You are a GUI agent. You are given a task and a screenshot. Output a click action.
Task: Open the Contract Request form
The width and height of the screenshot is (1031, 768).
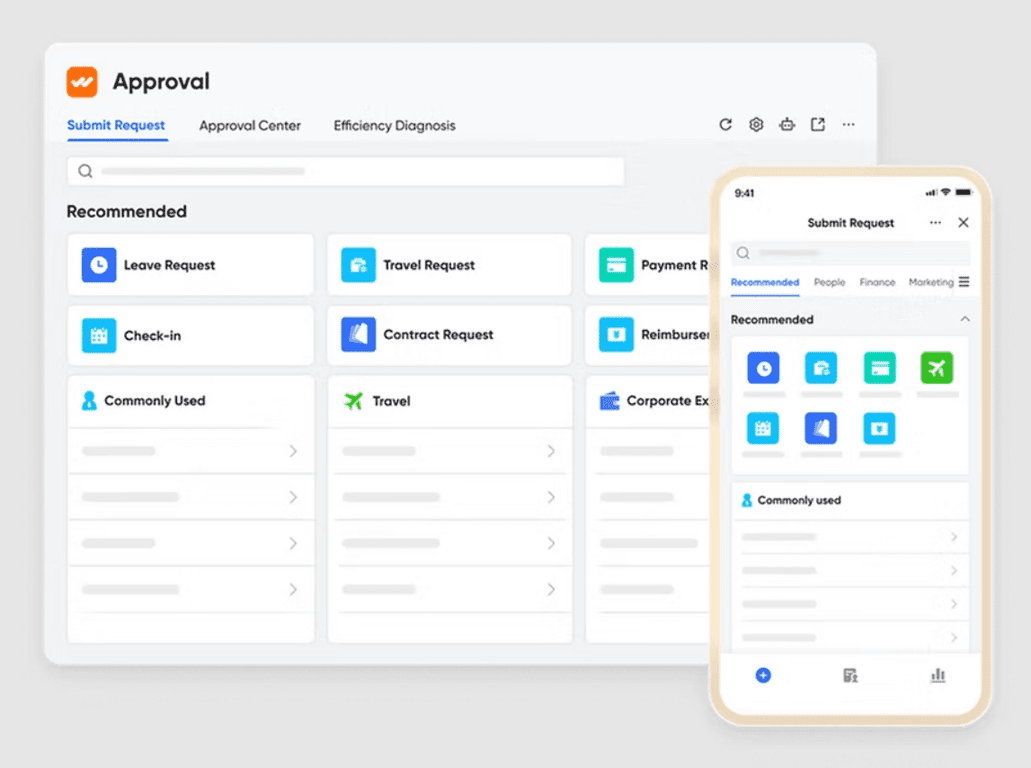(x=449, y=335)
